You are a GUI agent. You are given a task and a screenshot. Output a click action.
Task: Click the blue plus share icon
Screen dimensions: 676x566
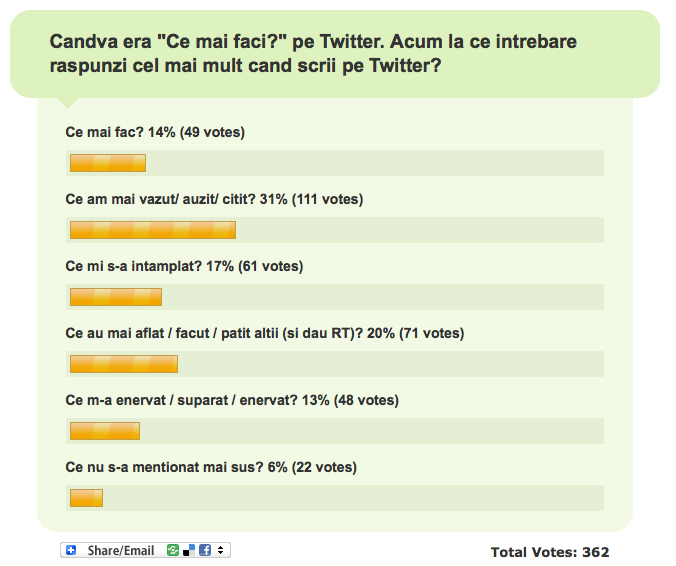coord(71,550)
